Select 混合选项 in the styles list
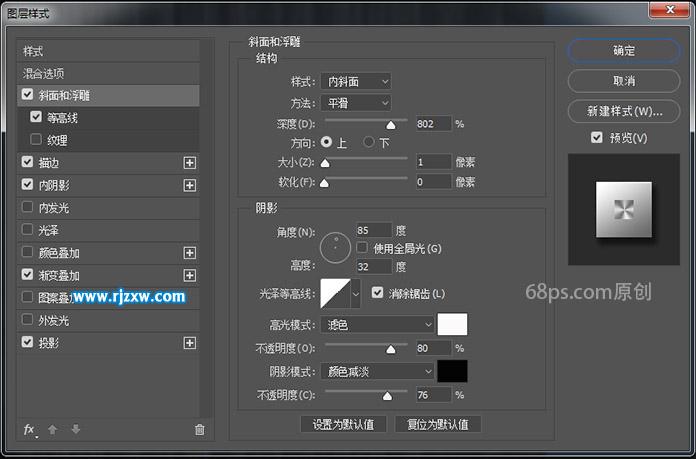Viewport: 696px width, 459px height. [45, 73]
